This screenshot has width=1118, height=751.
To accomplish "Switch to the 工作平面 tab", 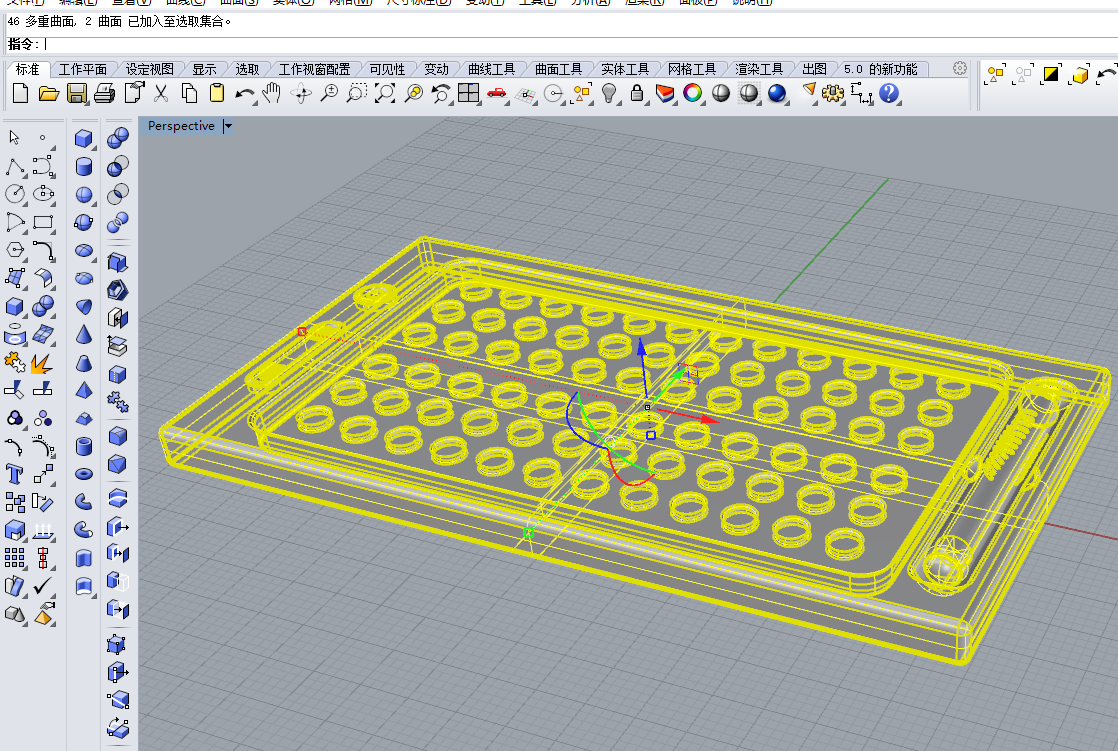I will (x=83, y=69).
